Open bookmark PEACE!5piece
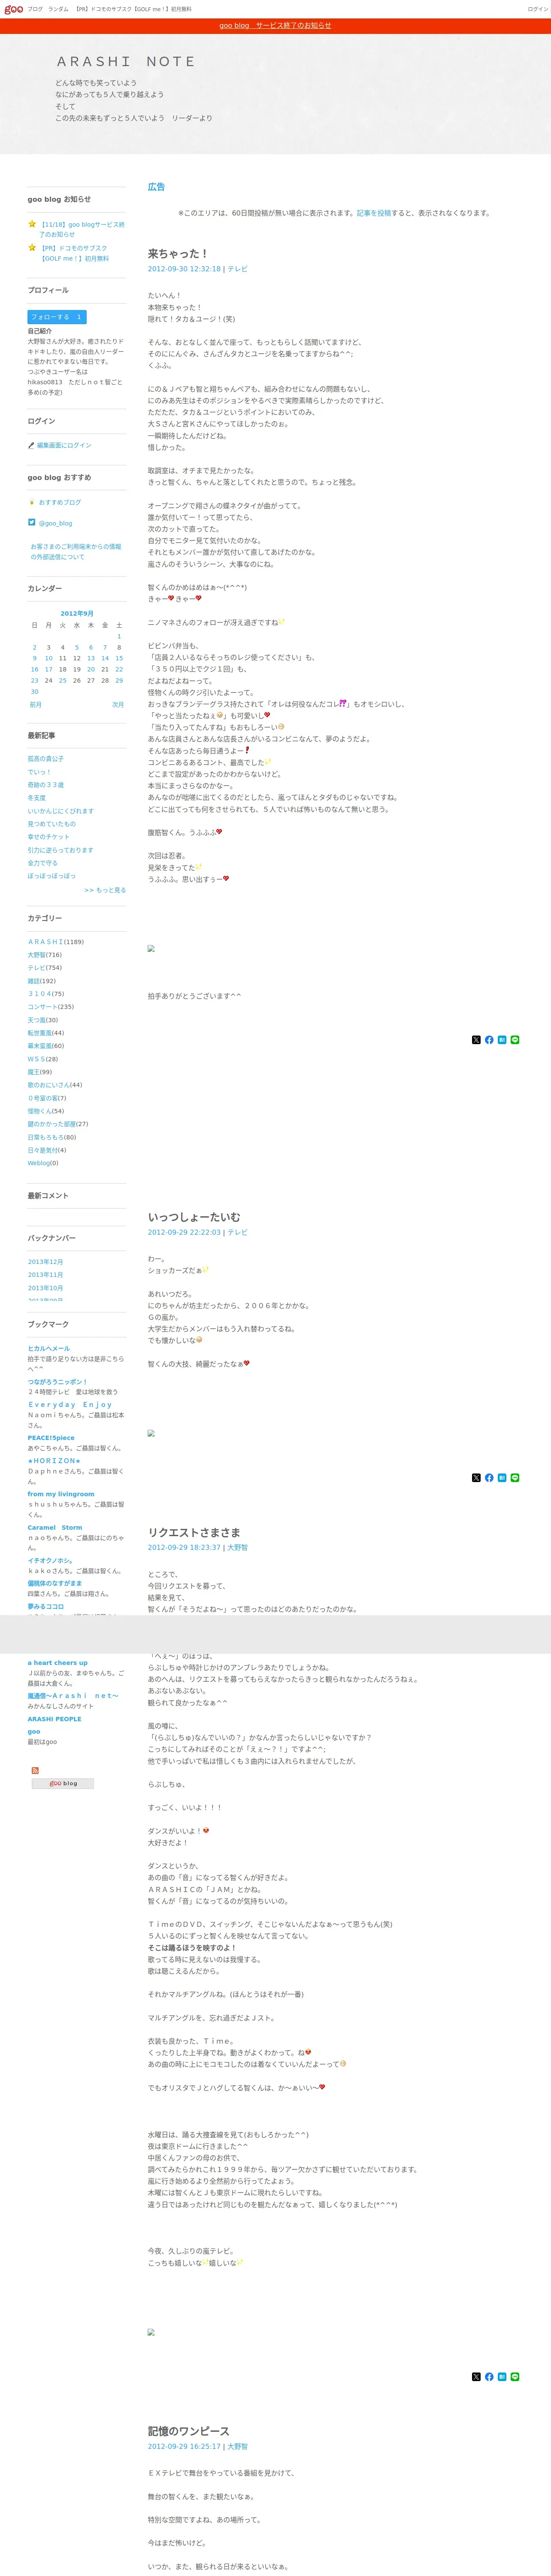Viewport: 551px width, 2576px height. [x=51, y=1438]
